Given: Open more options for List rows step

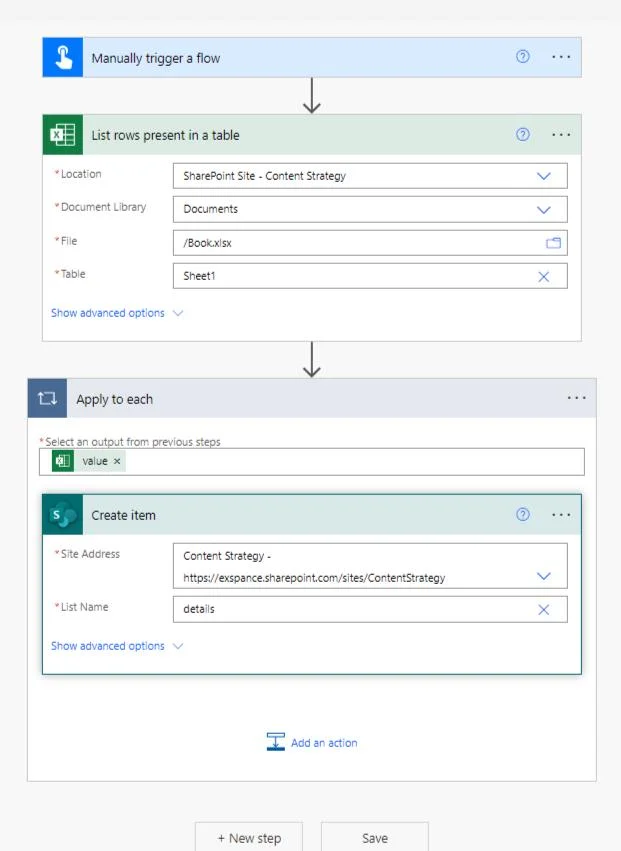Looking at the screenshot, I should point(561,135).
